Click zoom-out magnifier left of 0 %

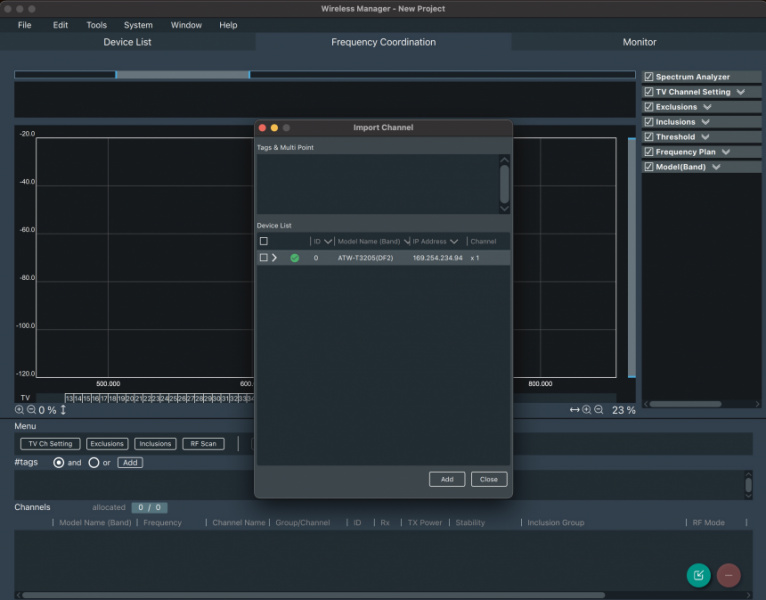pos(32,410)
